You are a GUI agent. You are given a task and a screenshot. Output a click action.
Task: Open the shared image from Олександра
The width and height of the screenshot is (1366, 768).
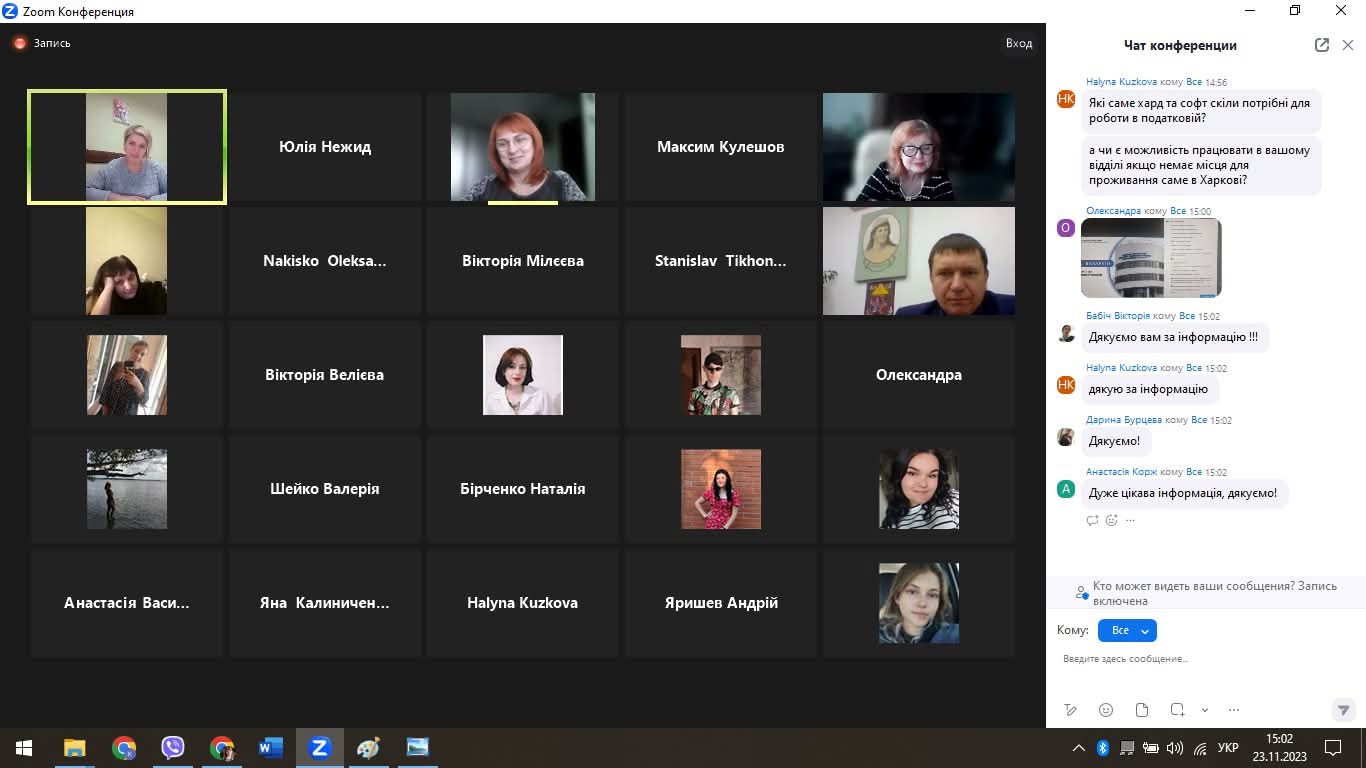[x=1151, y=258]
